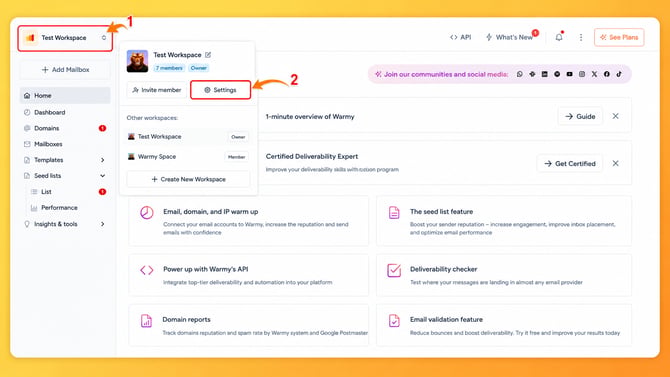670x377 pixels.
Task: Switch to Test Workspace in other workspaces
Action: tap(188, 137)
